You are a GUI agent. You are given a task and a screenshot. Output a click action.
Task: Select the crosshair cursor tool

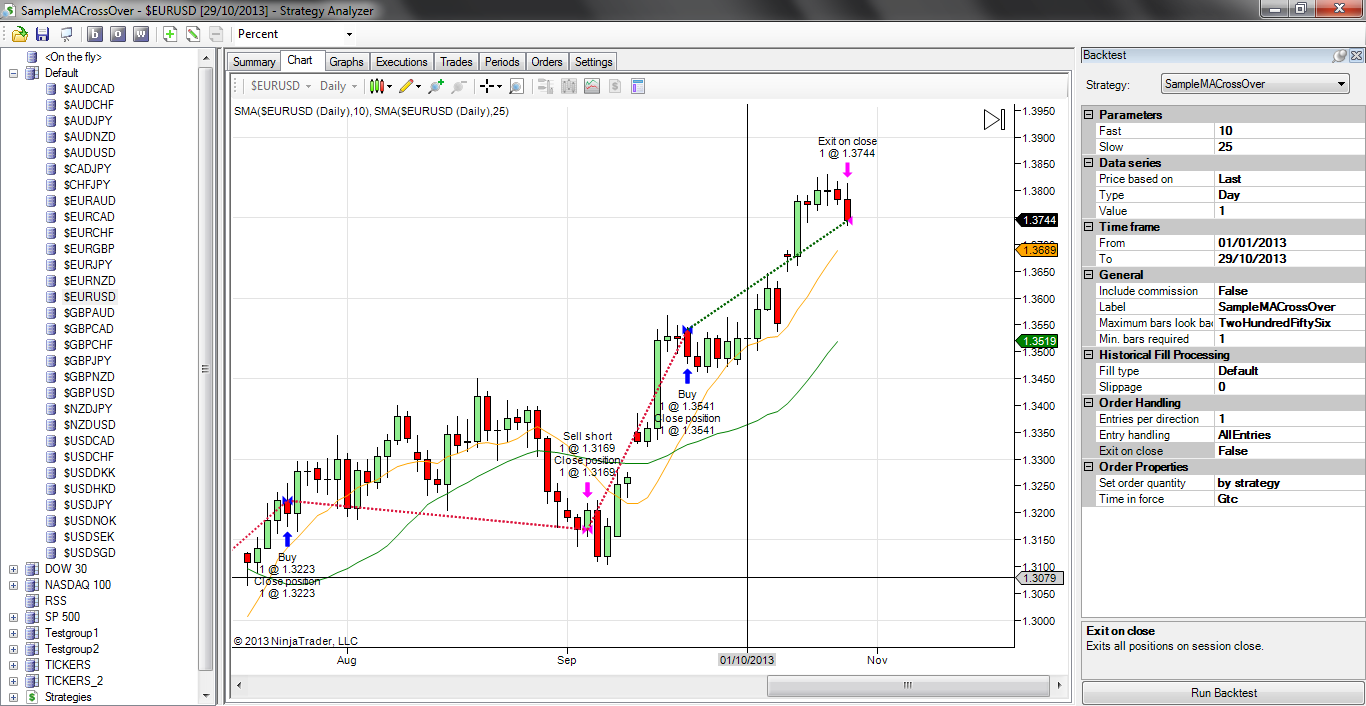[x=491, y=87]
